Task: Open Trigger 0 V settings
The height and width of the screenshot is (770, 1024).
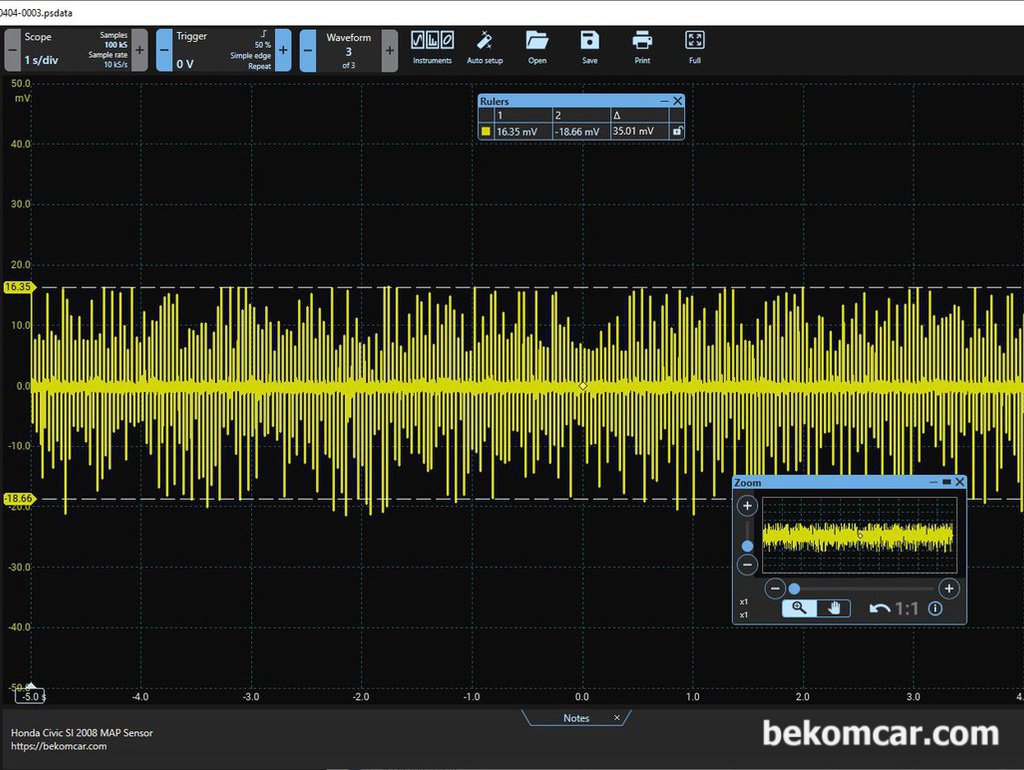Action: click(x=223, y=50)
